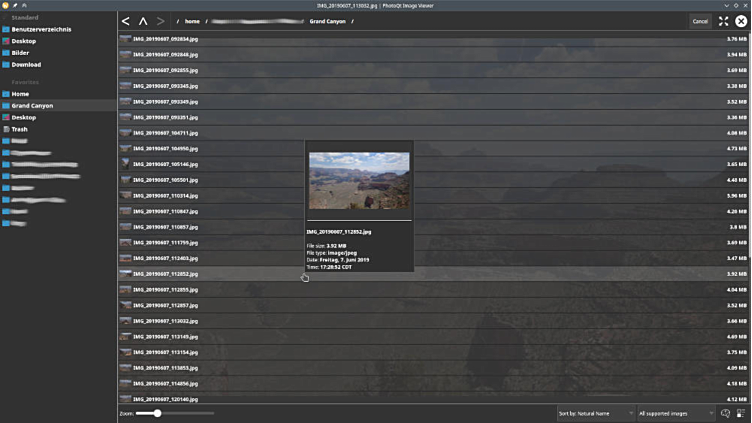The height and width of the screenshot is (423, 752).
Task: Click the Cancel button
Action: click(x=700, y=21)
